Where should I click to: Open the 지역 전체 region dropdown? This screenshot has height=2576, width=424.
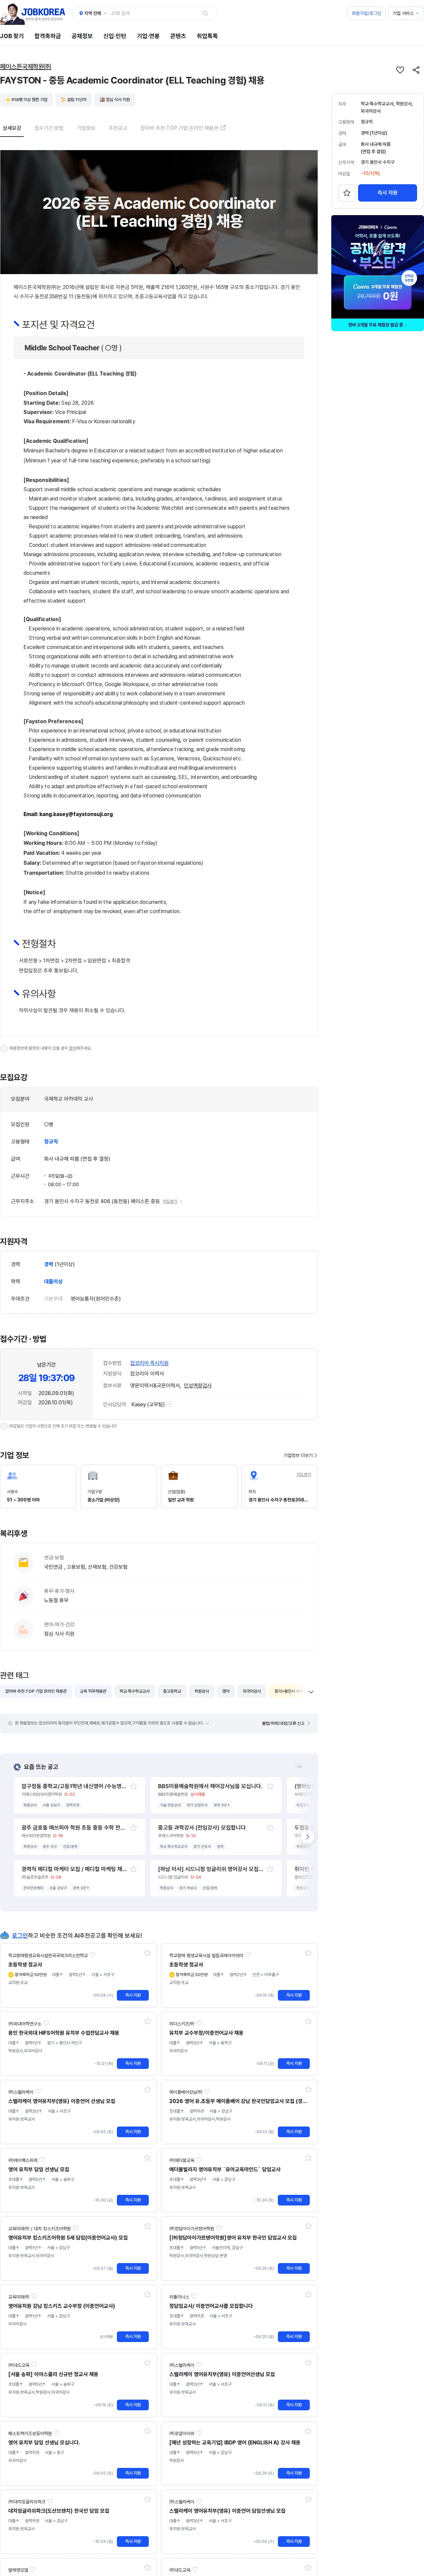pyautogui.click(x=93, y=13)
